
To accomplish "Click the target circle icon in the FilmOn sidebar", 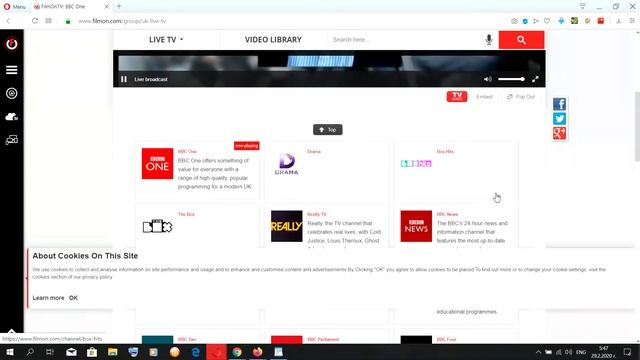I will 11,93.
